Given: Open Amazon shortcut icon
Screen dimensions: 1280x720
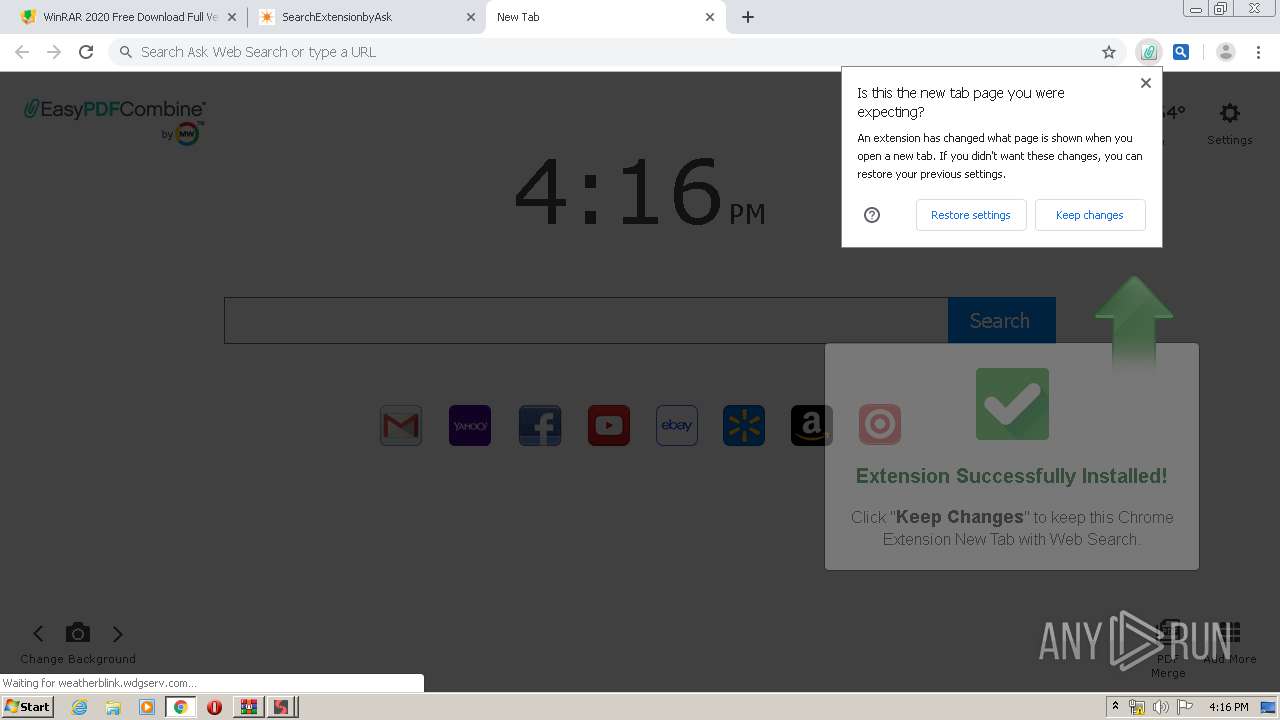Looking at the screenshot, I should coord(811,425).
